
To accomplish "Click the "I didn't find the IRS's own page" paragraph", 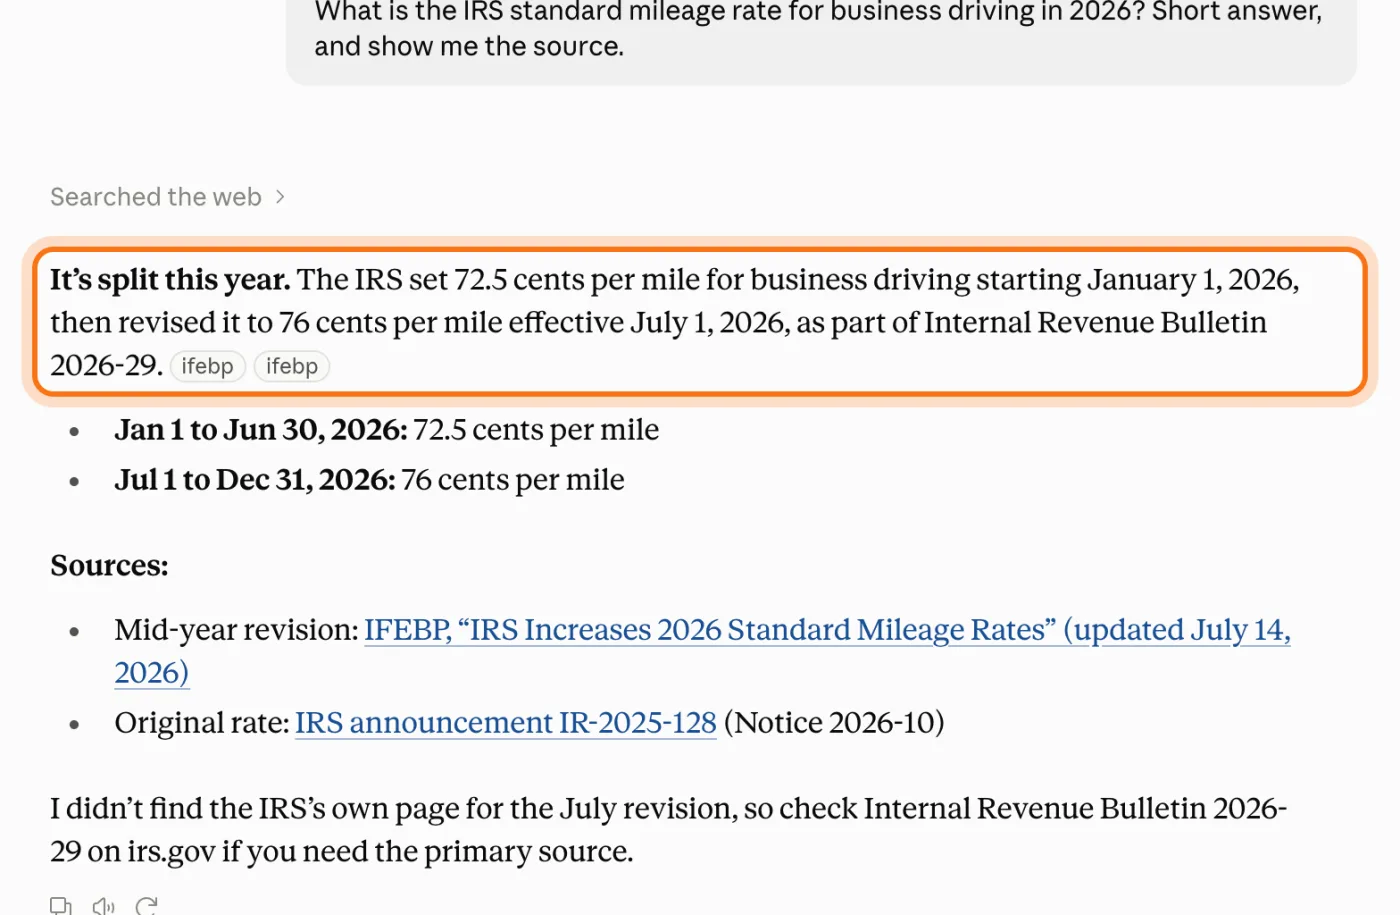I will click(x=669, y=830).
